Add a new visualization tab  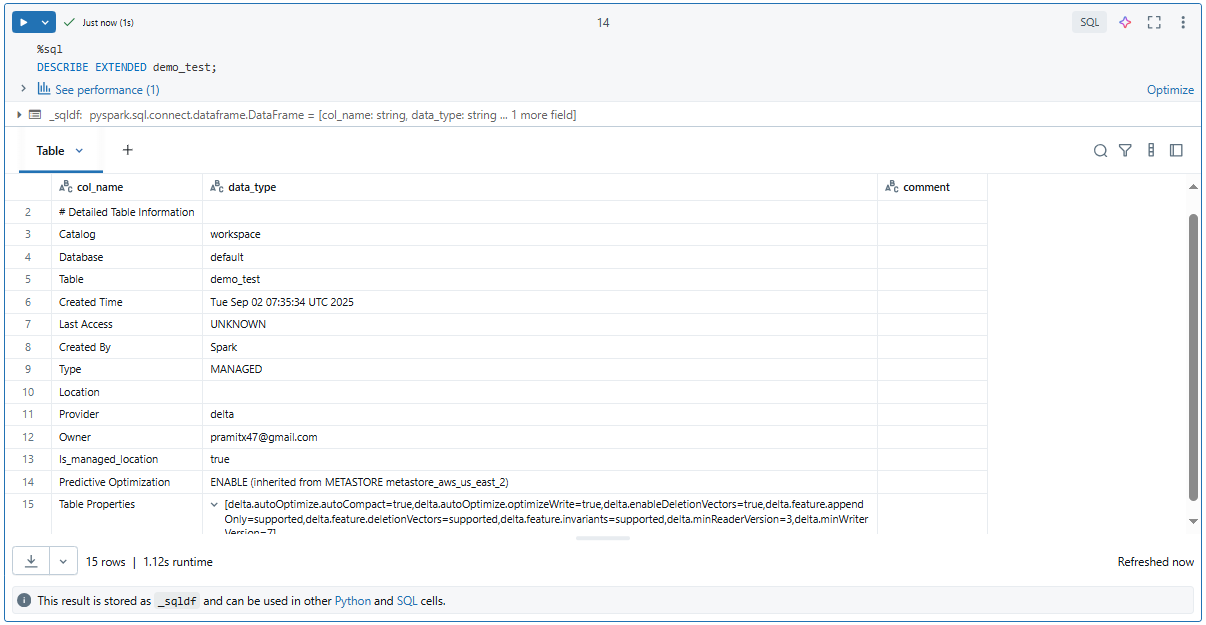point(127,150)
